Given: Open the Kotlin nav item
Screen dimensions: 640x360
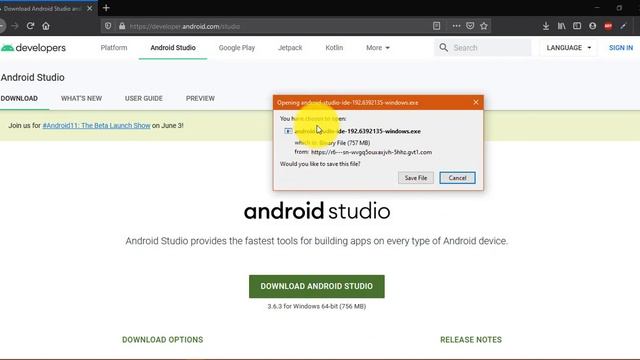Looking at the screenshot, I should [334, 48].
